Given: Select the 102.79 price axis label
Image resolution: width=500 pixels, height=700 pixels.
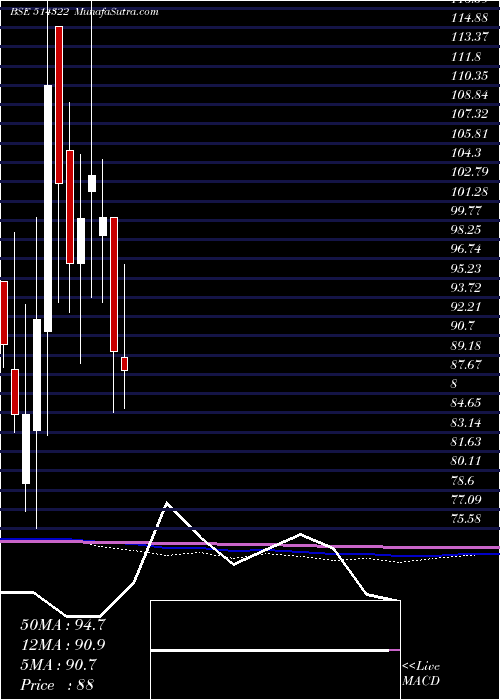Looking at the screenshot, I should pos(469,171).
